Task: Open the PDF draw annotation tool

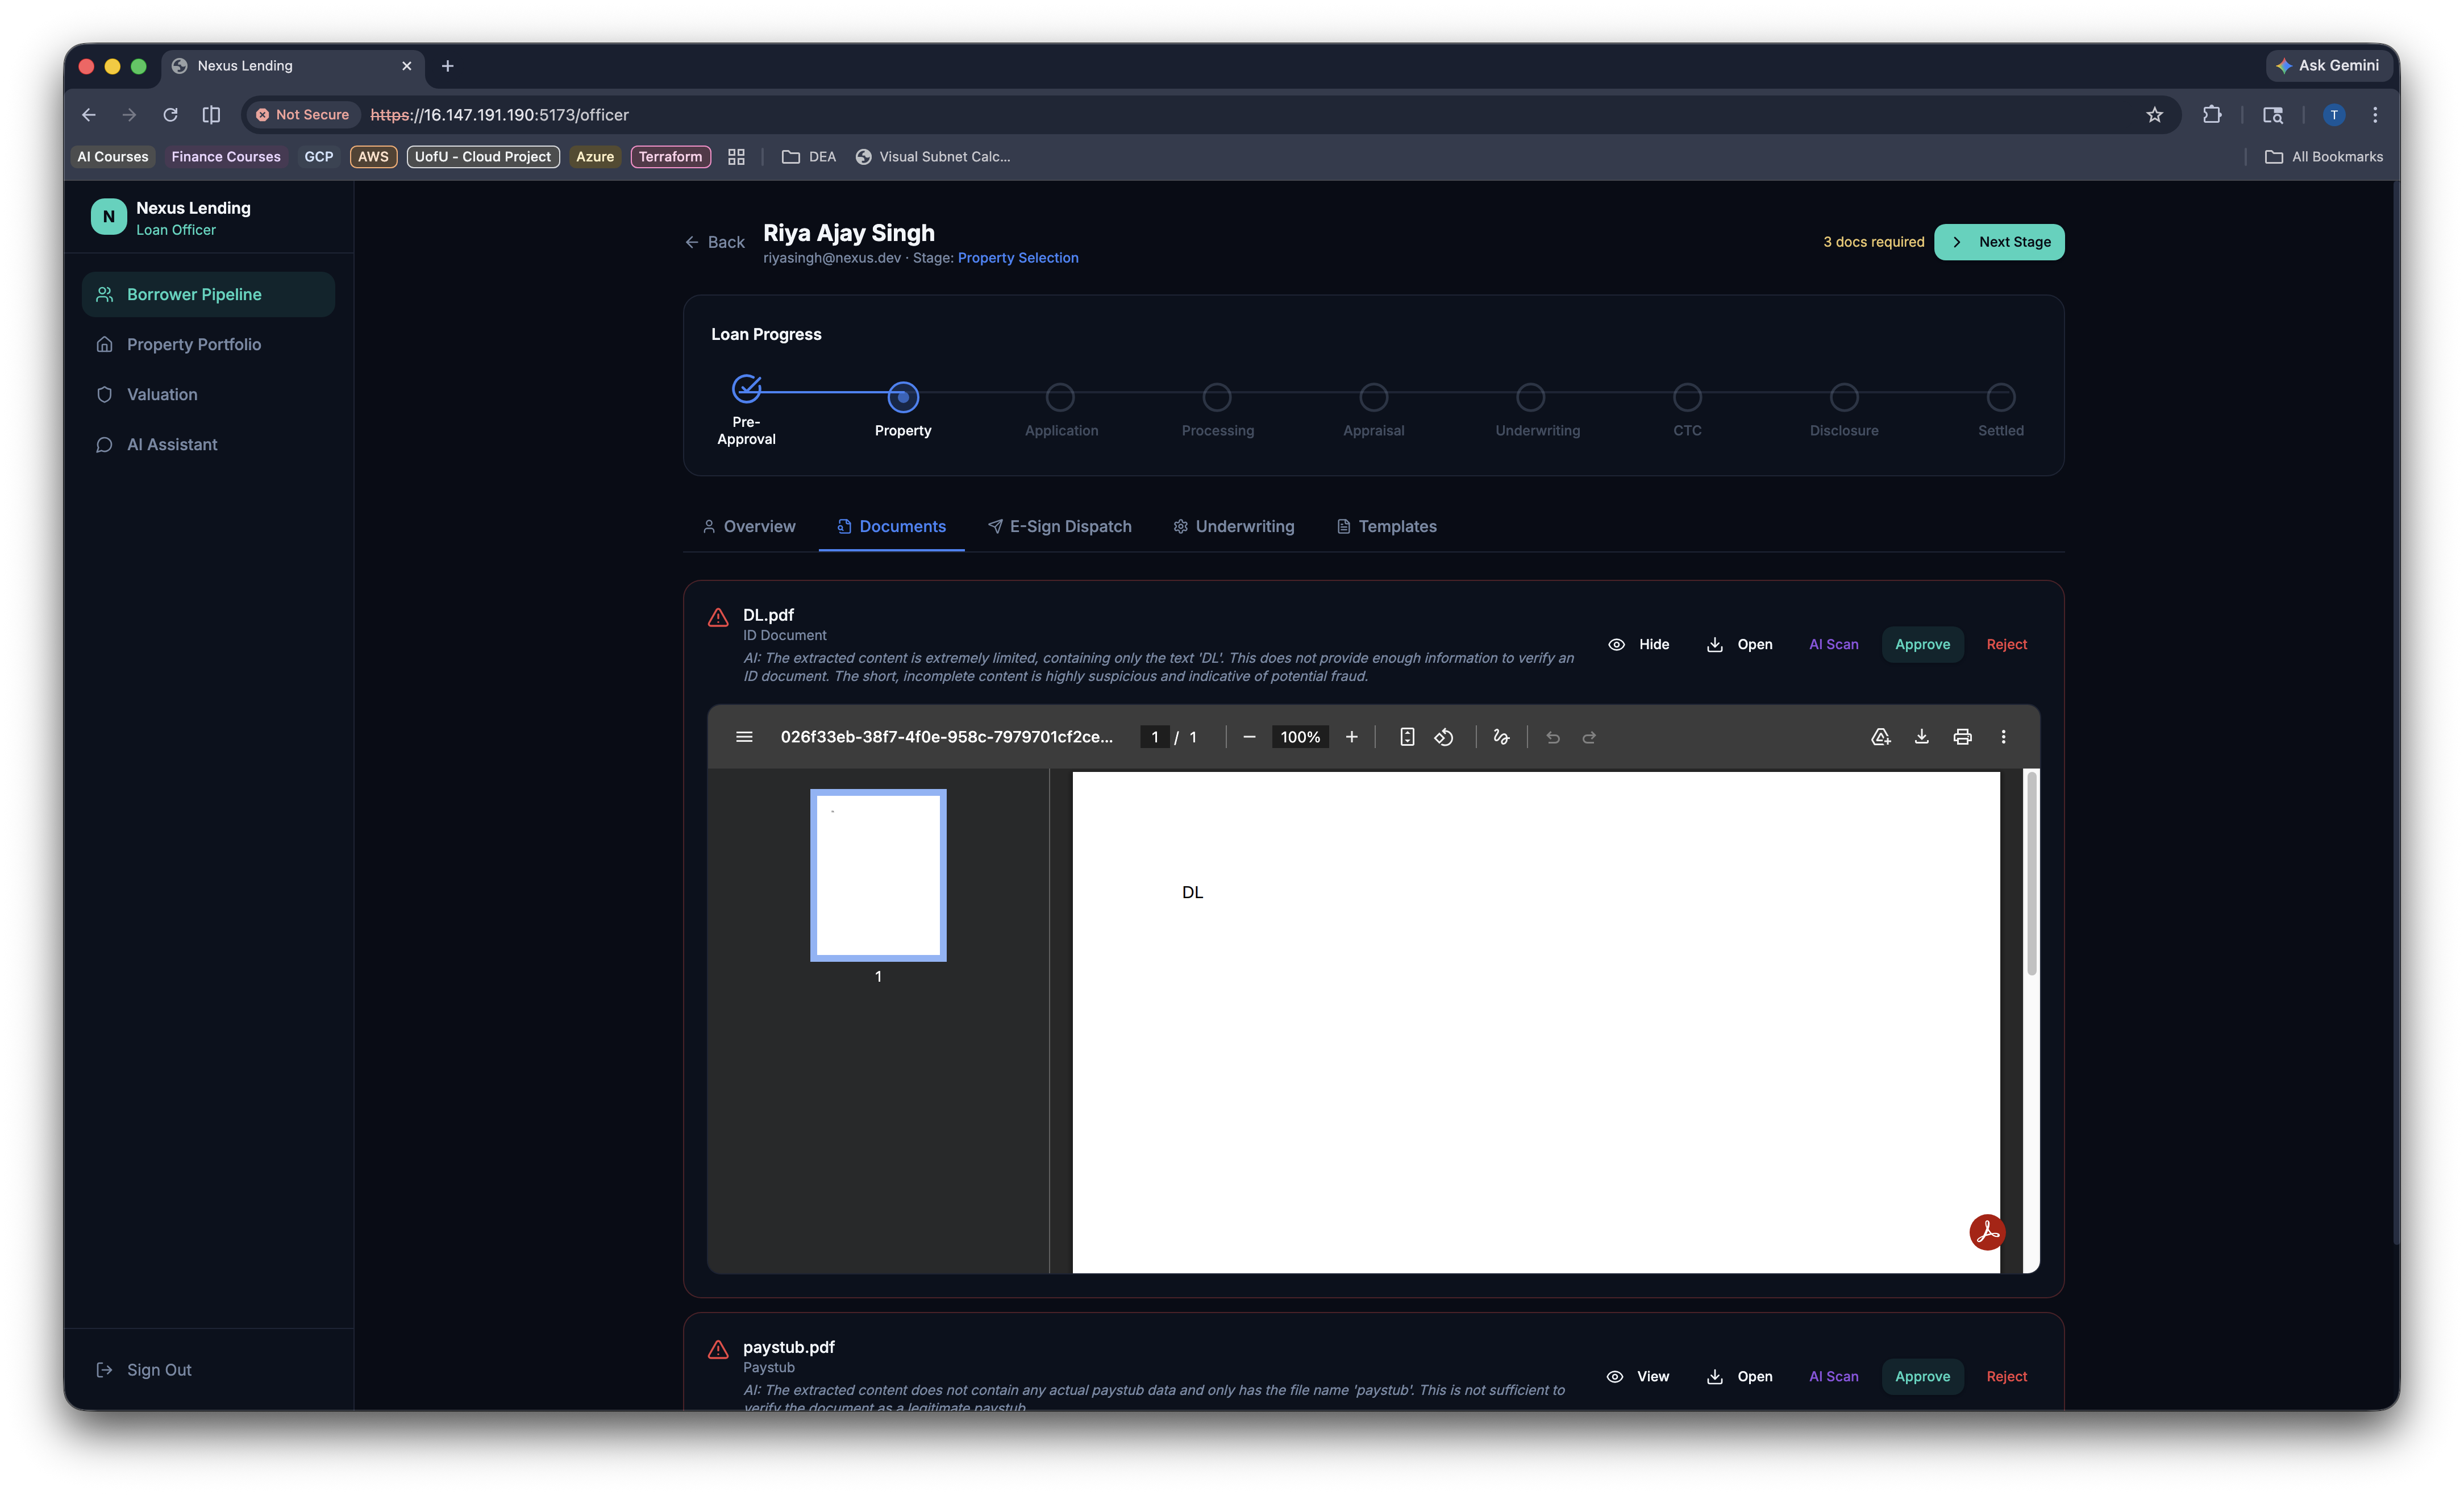Action: (1501, 737)
